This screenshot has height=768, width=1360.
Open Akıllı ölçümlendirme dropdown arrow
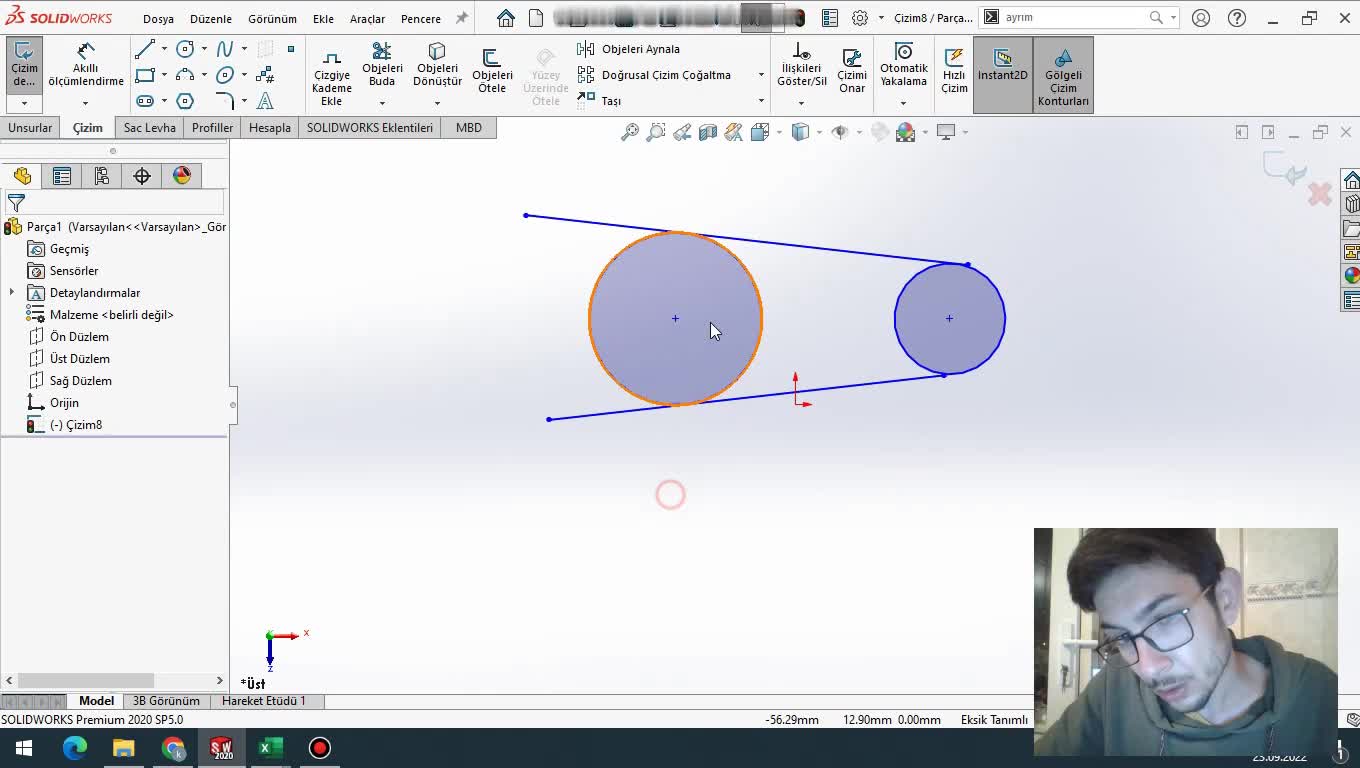pyautogui.click(x=85, y=103)
